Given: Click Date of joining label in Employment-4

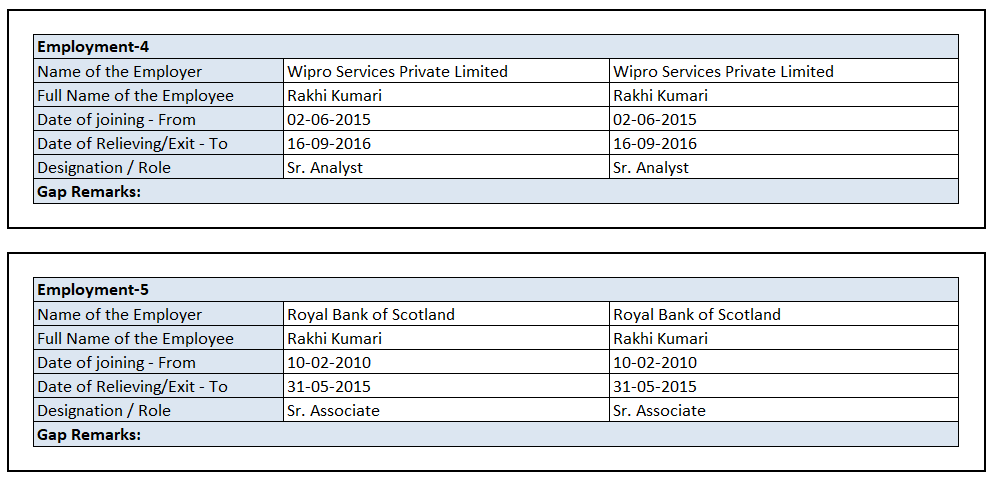Looking at the screenshot, I should [117, 119].
